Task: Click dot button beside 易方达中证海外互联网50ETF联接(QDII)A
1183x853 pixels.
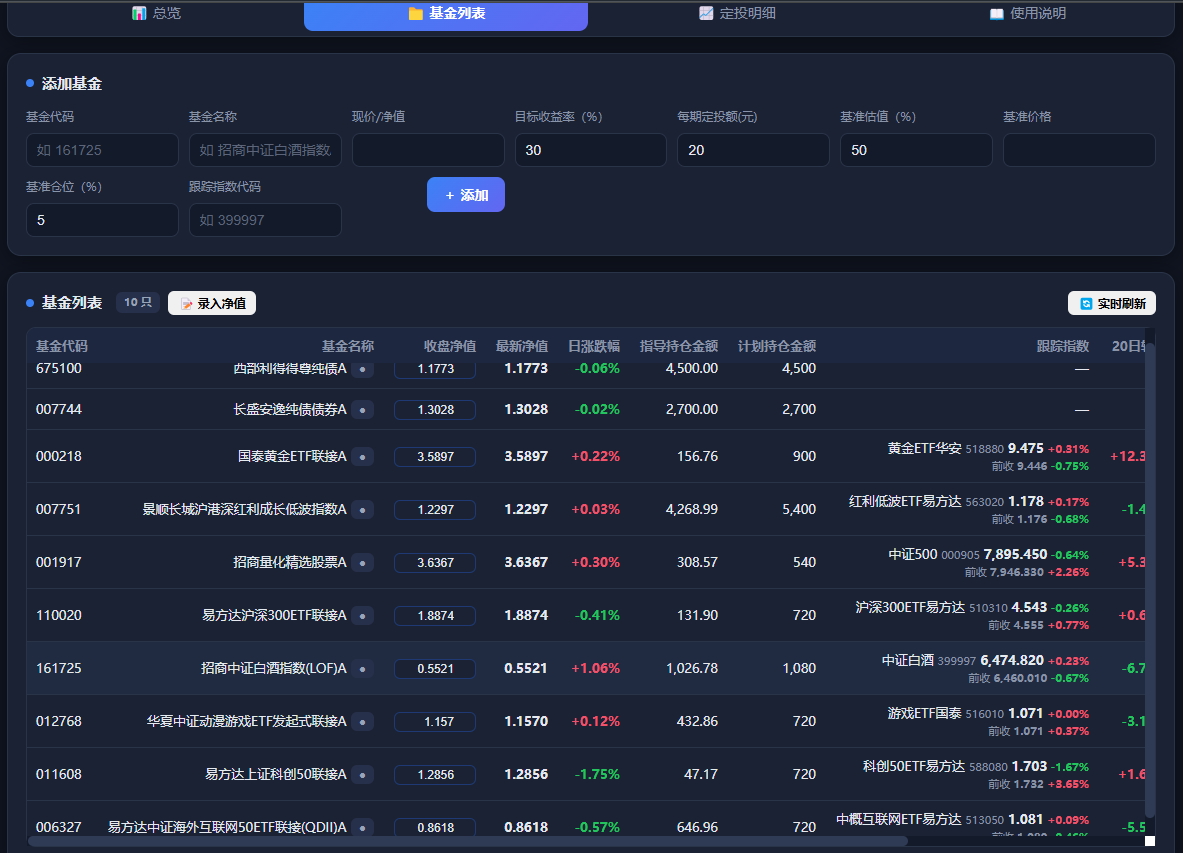Action: click(x=363, y=827)
